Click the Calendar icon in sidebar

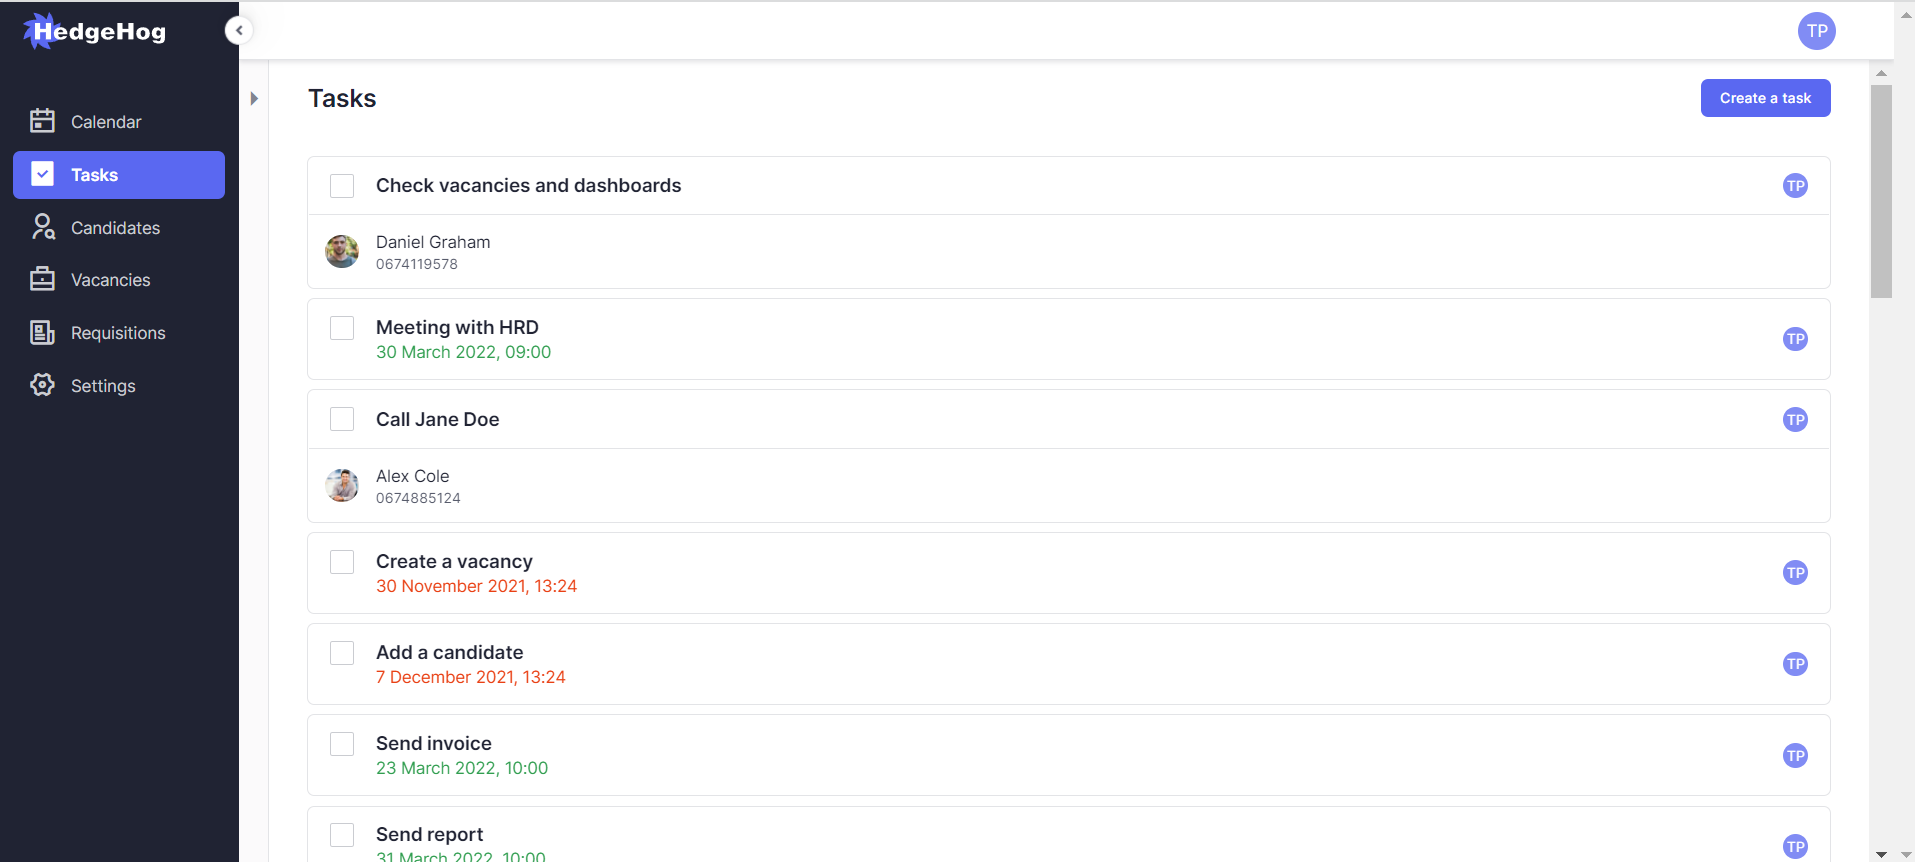pyautogui.click(x=42, y=121)
